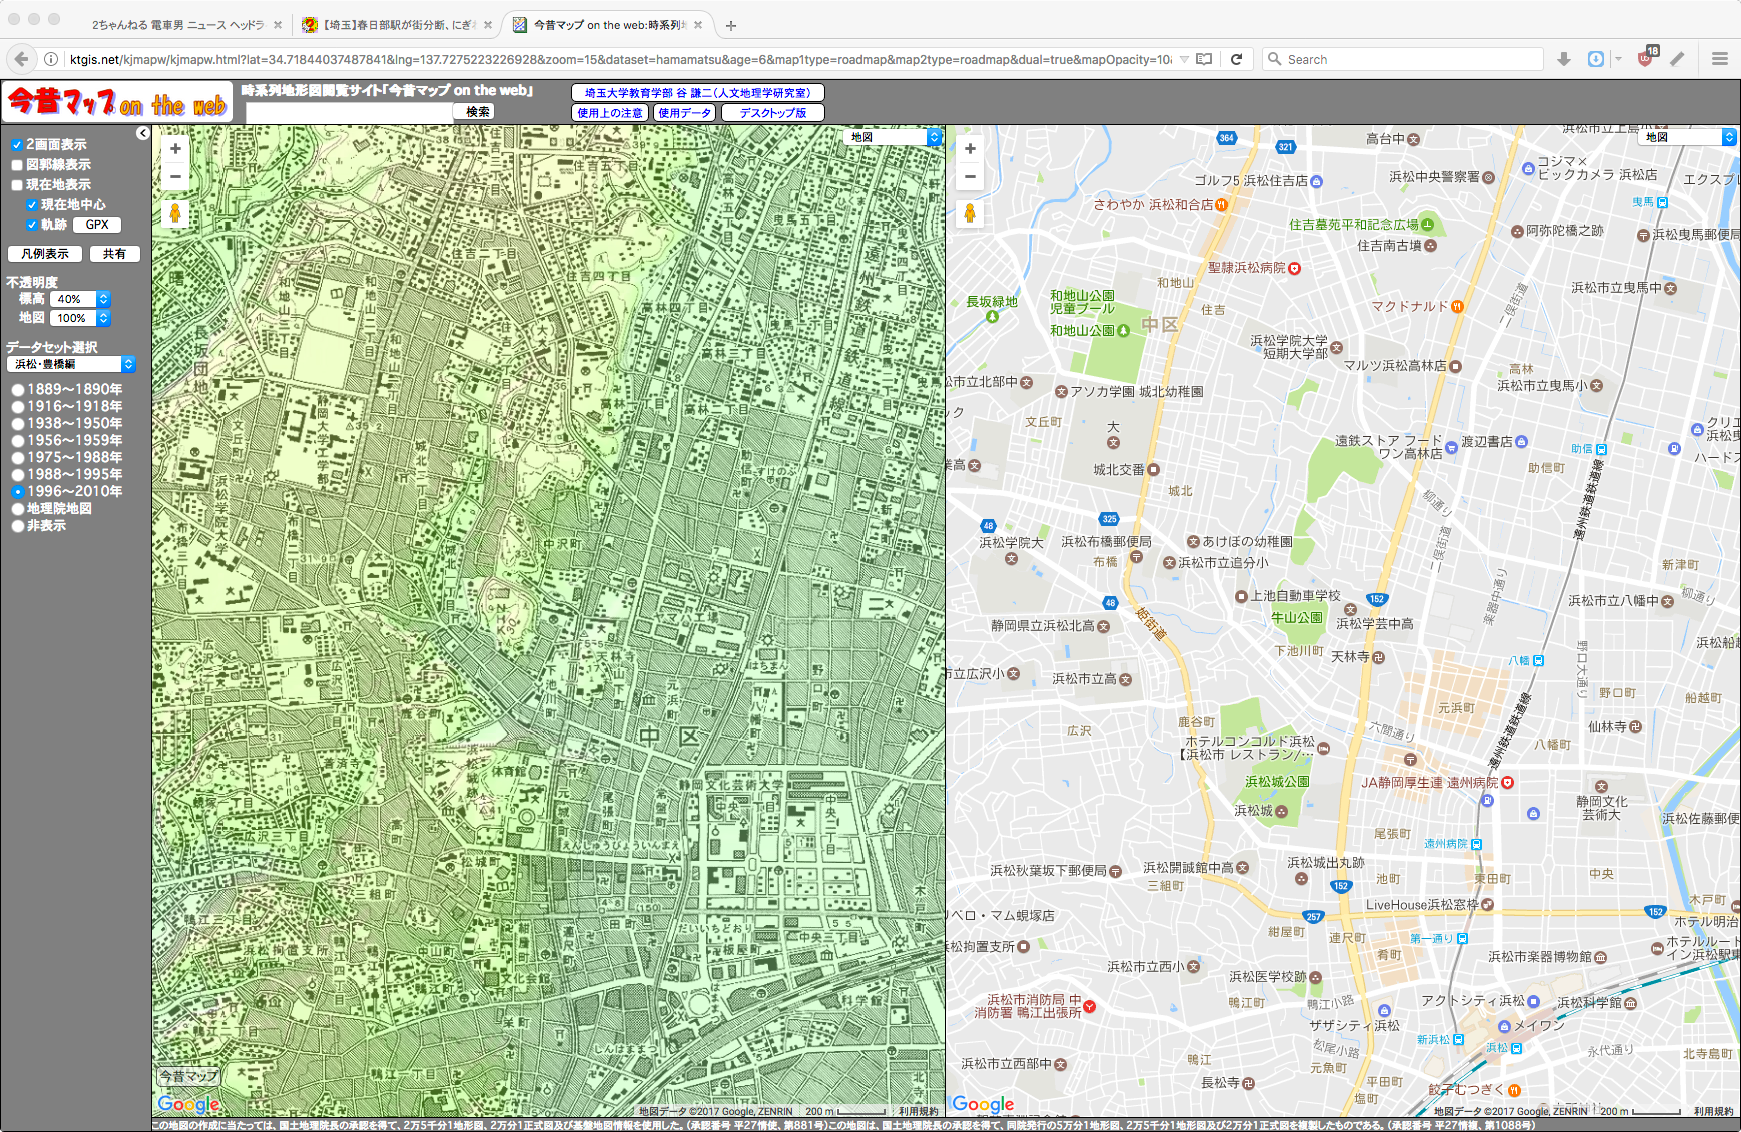
Task: Open the デスクトップ版 link
Action: tap(773, 113)
